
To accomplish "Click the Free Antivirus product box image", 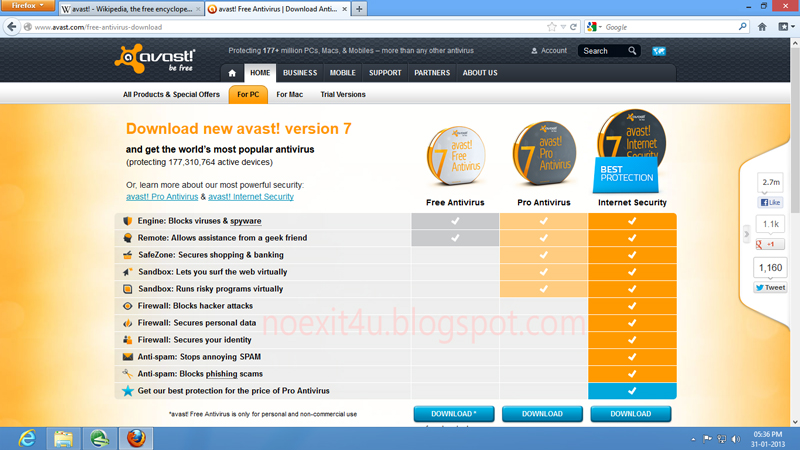I will coord(456,156).
